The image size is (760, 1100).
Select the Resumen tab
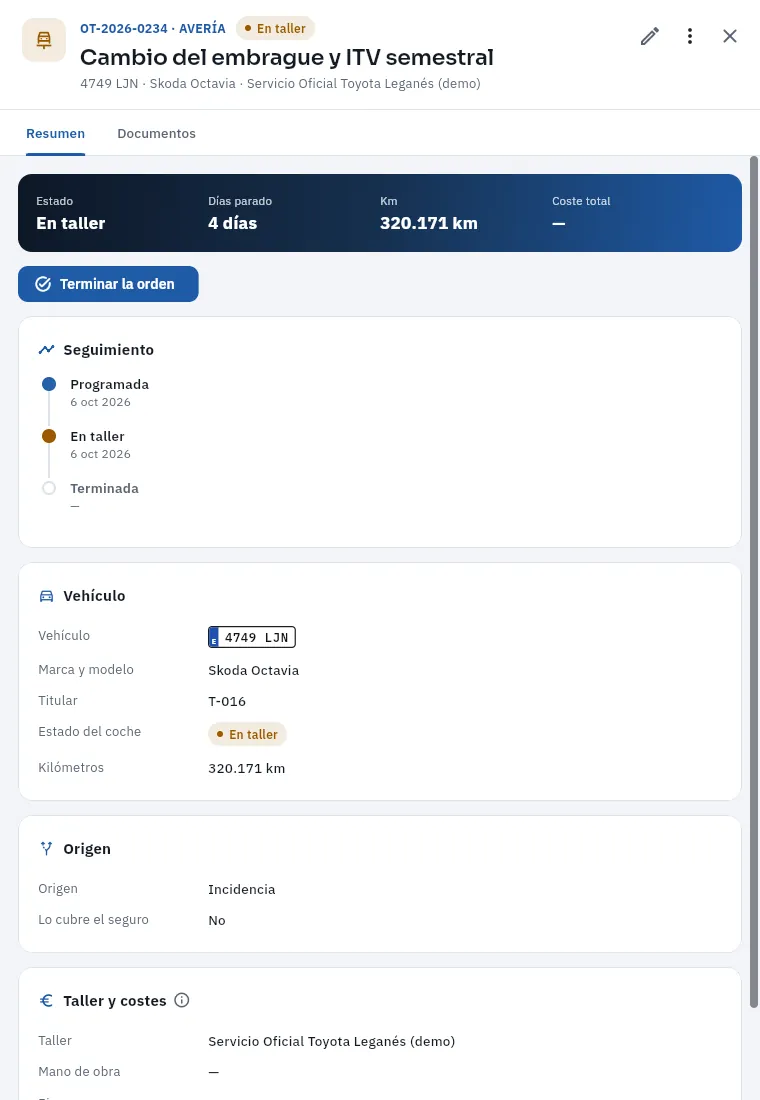coord(55,133)
